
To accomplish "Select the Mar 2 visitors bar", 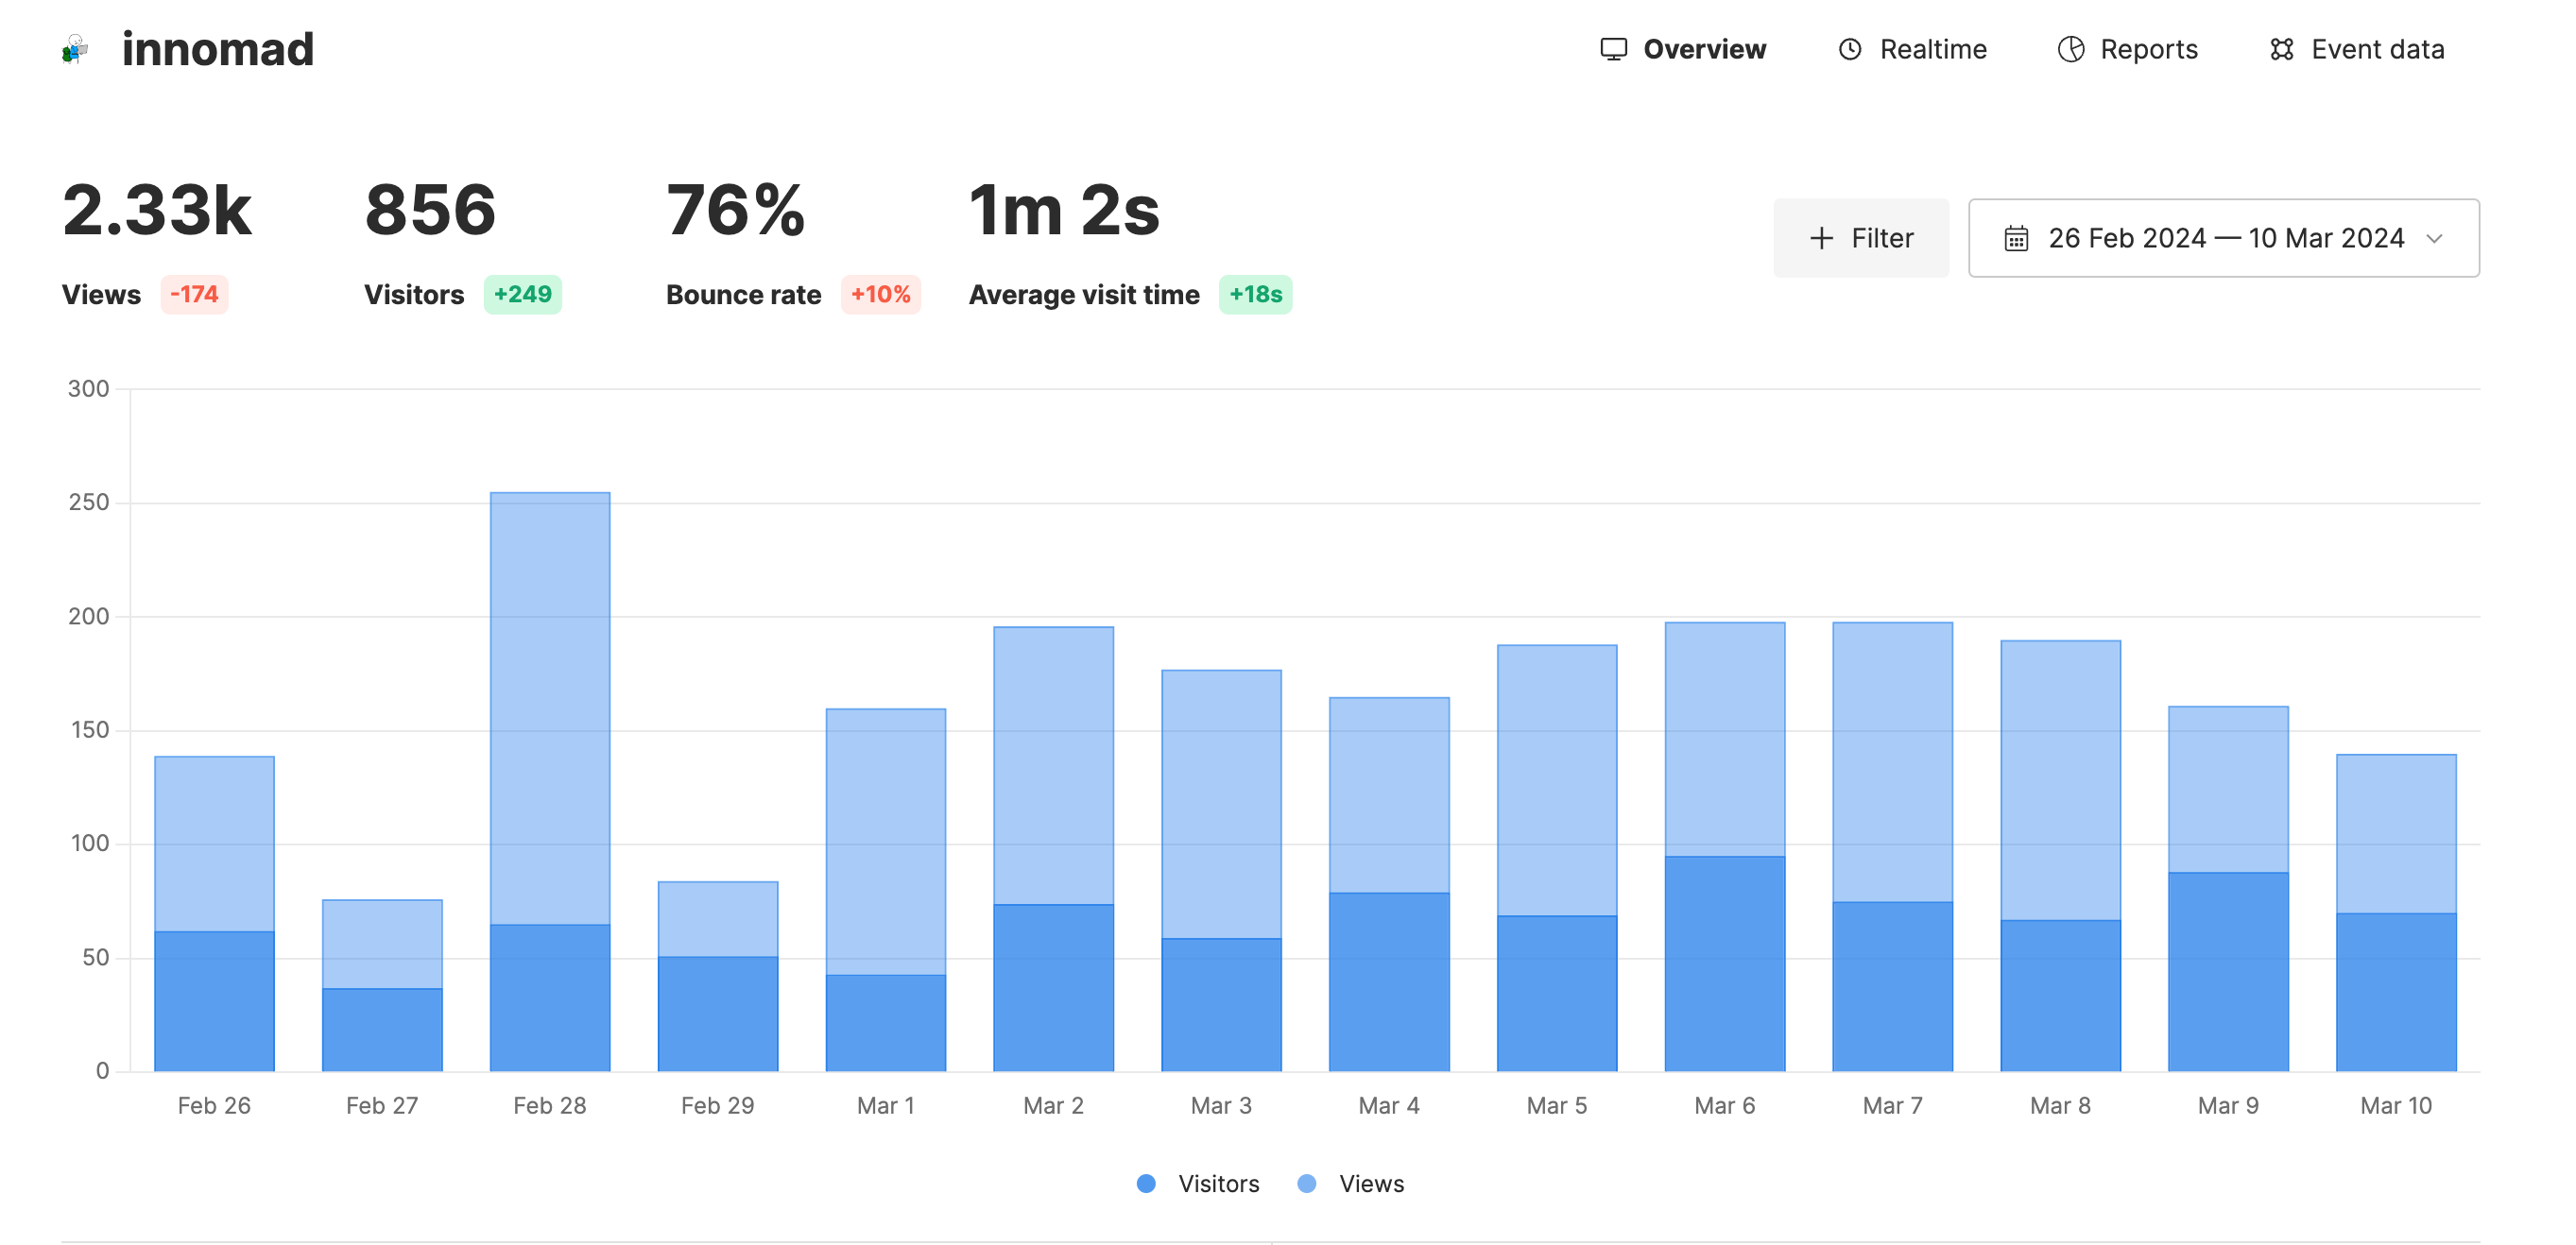I will 1053,987.
